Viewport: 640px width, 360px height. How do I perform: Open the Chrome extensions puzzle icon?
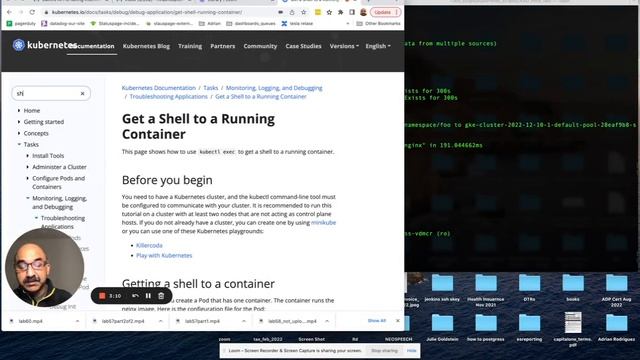tap(340, 12)
